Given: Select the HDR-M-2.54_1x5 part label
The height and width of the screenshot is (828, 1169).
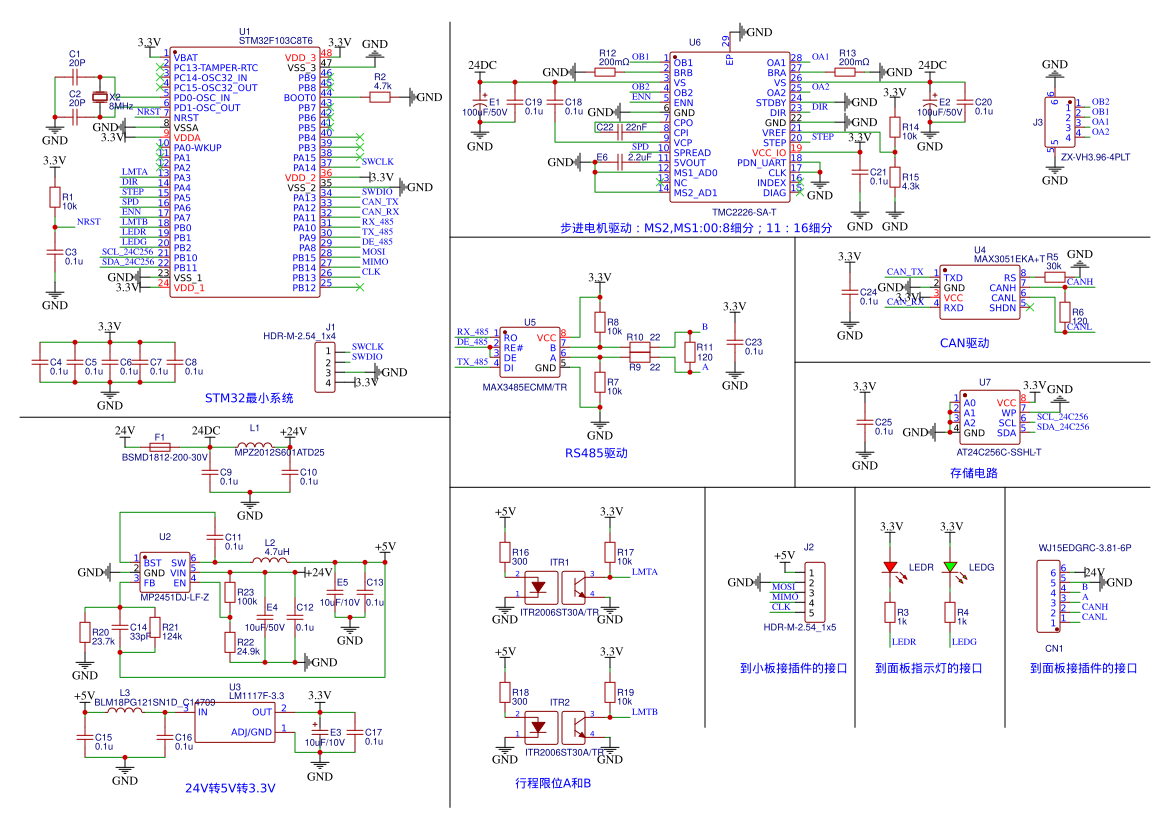Looking at the screenshot, I should pyautogui.click(x=799, y=628).
